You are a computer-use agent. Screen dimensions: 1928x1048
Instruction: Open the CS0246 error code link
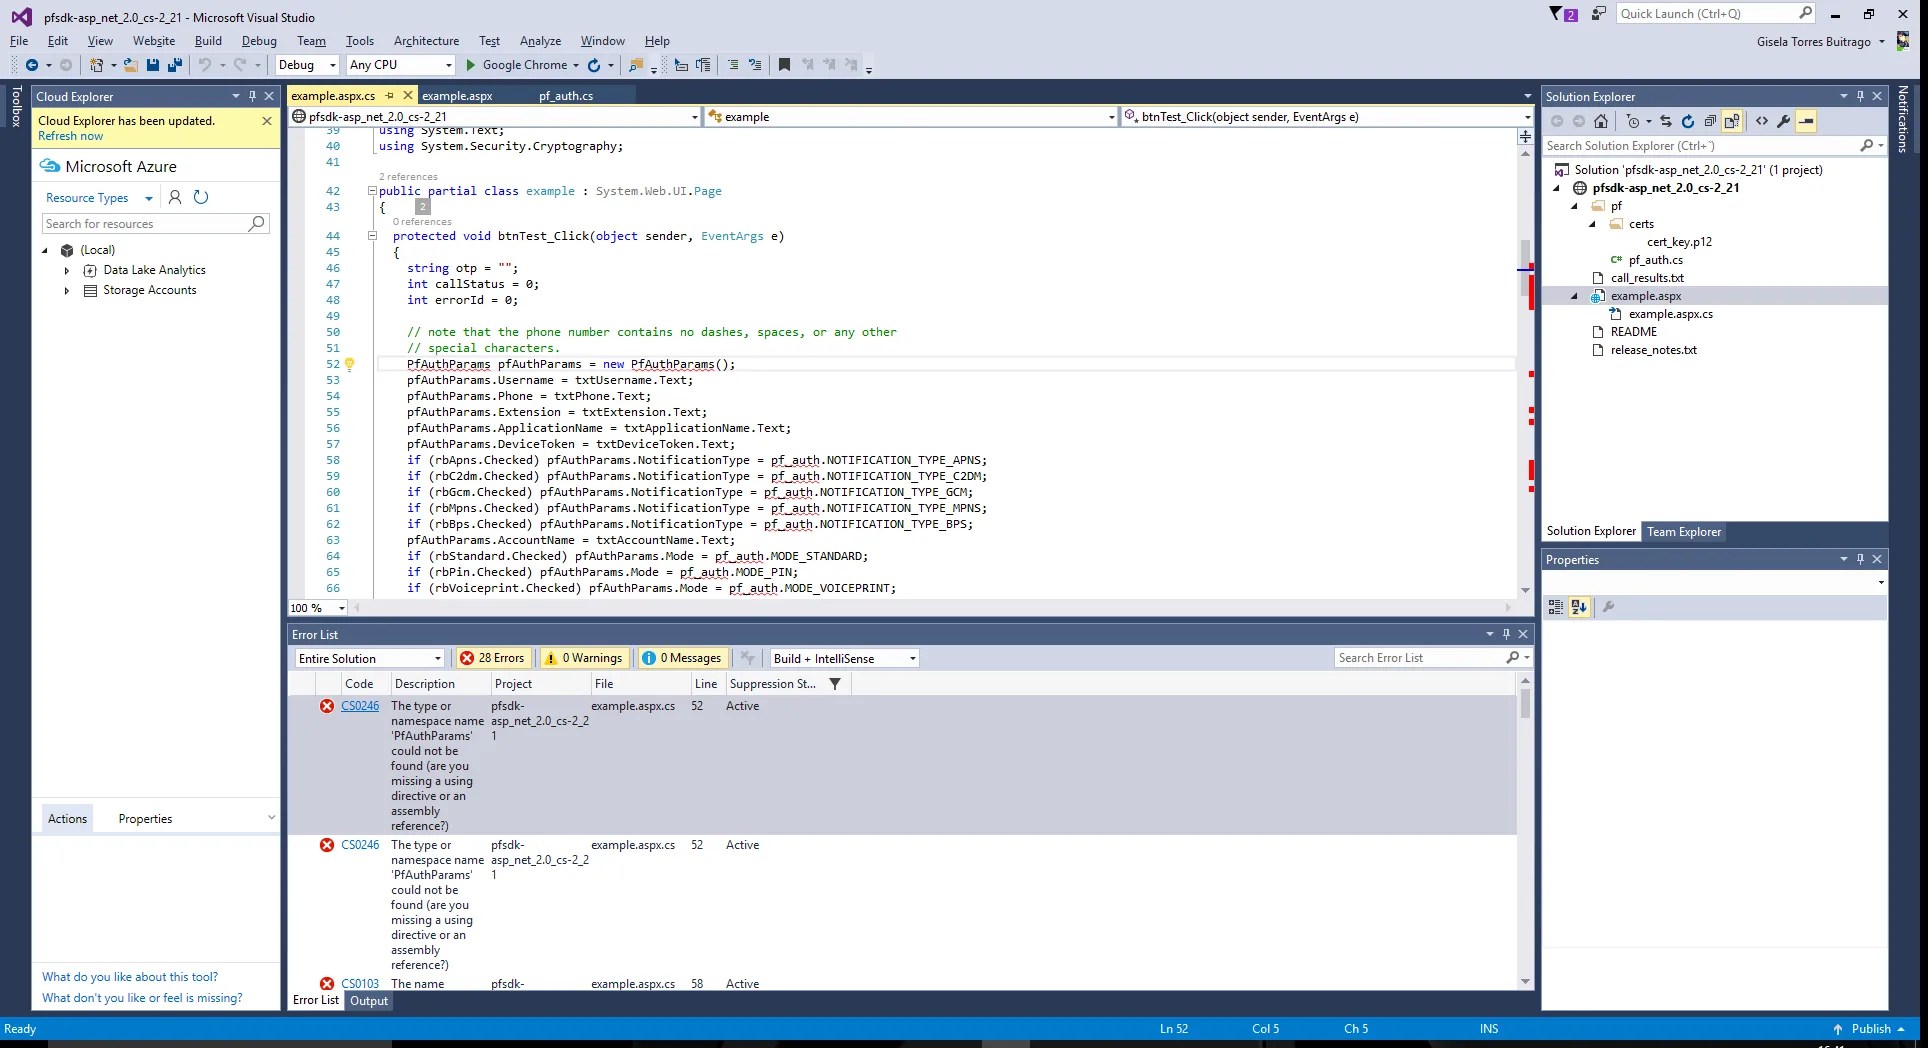[360, 706]
